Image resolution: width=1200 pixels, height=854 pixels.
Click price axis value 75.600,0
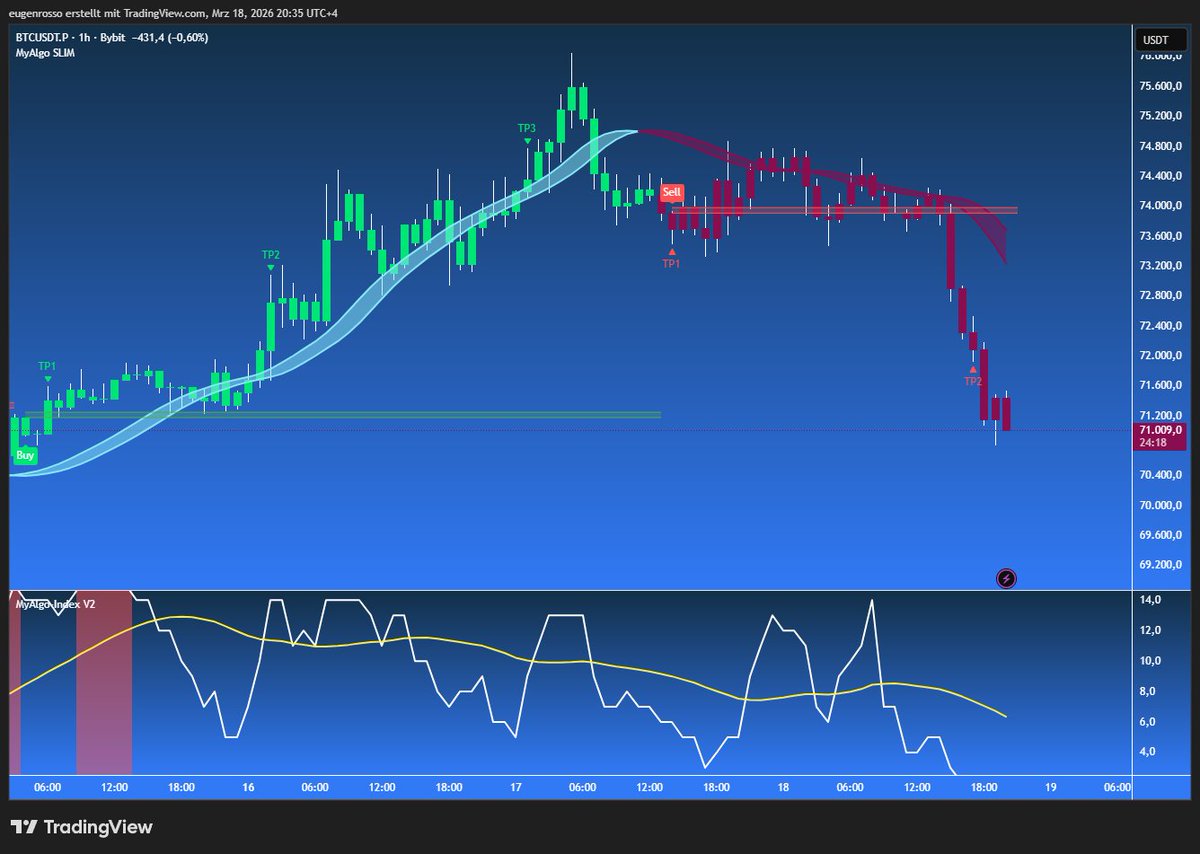click(1160, 86)
